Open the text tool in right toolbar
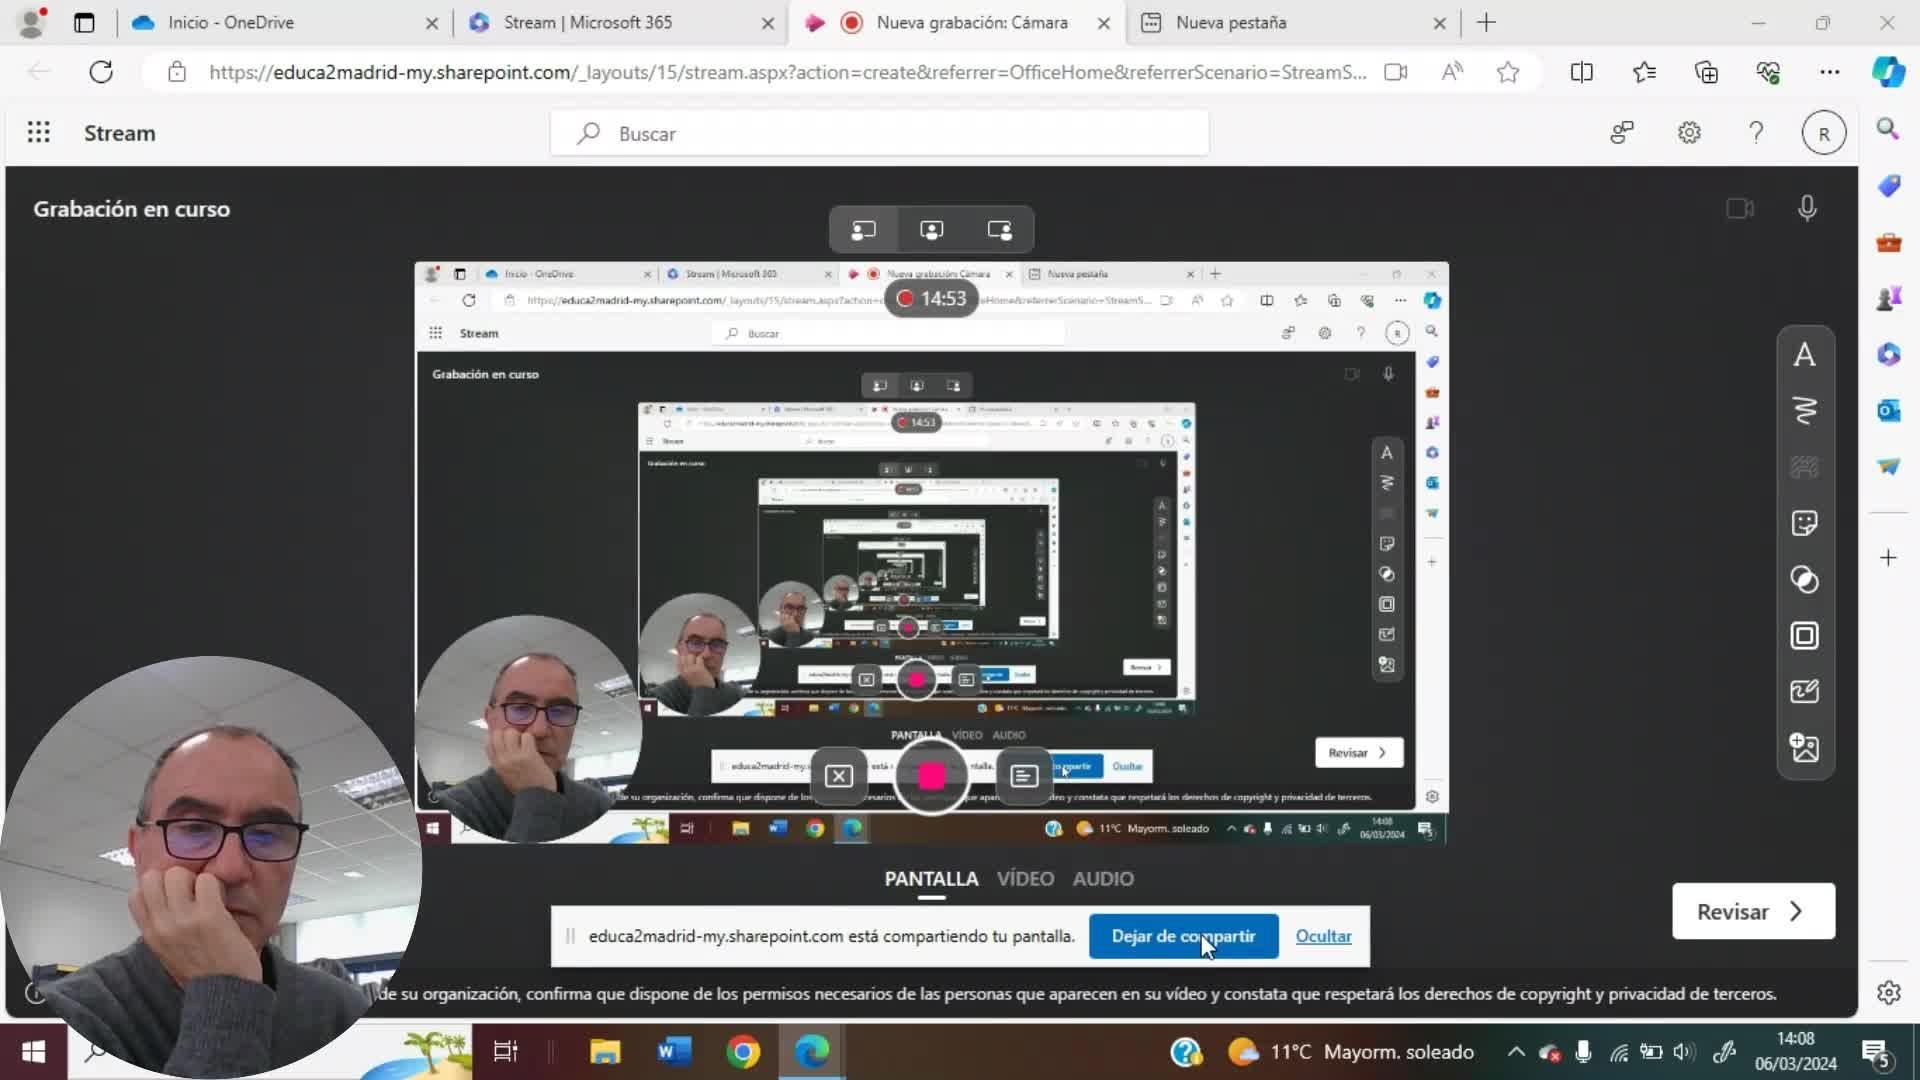 pos(1804,355)
